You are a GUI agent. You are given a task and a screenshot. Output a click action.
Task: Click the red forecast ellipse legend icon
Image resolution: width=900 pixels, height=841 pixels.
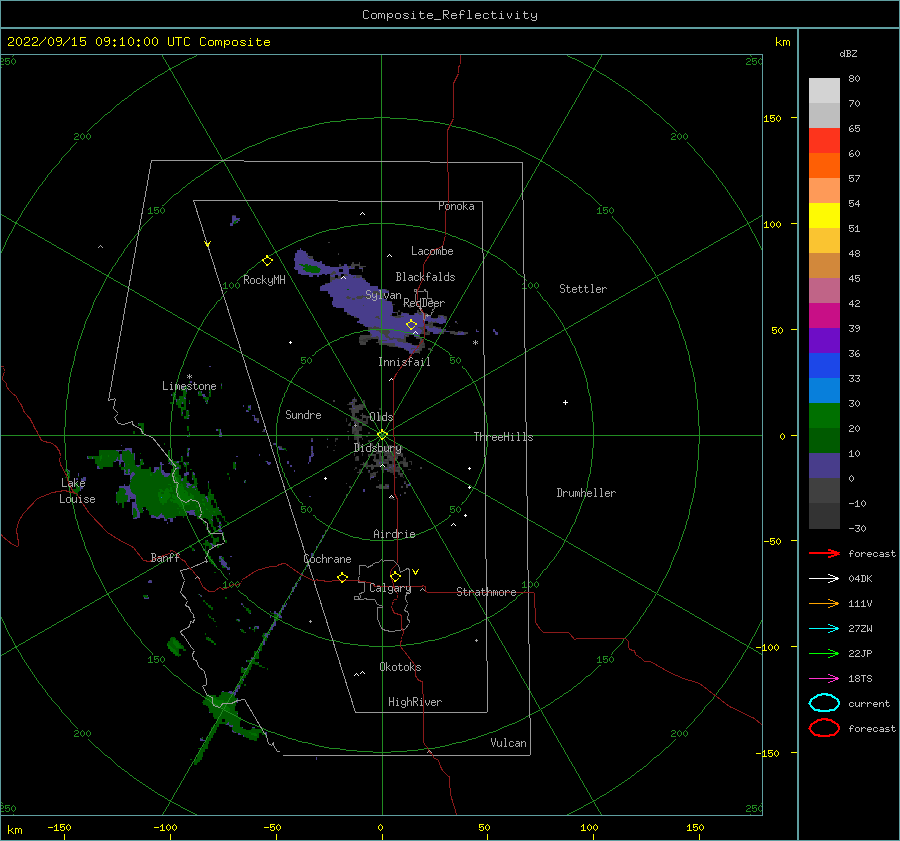[824, 728]
